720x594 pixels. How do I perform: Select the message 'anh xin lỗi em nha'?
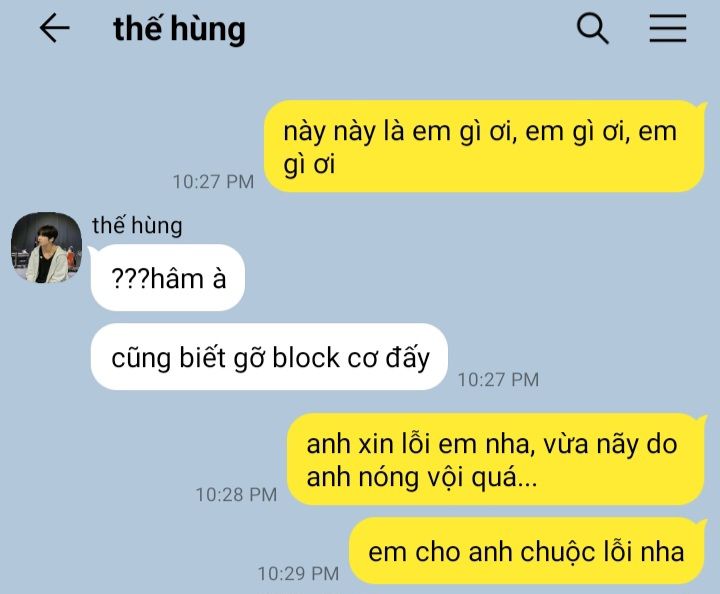click(496, 460)
